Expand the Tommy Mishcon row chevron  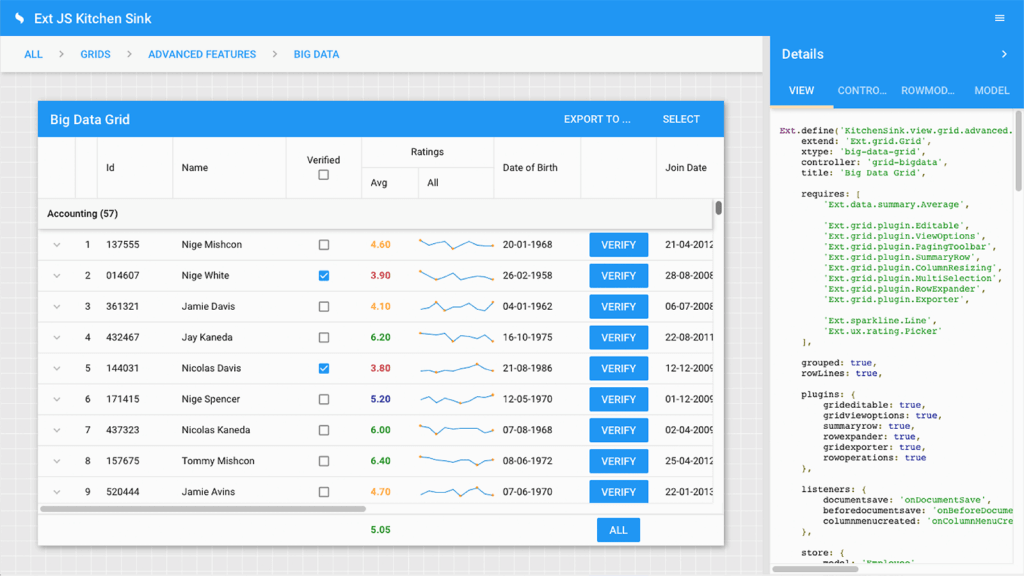click(57, 461)
